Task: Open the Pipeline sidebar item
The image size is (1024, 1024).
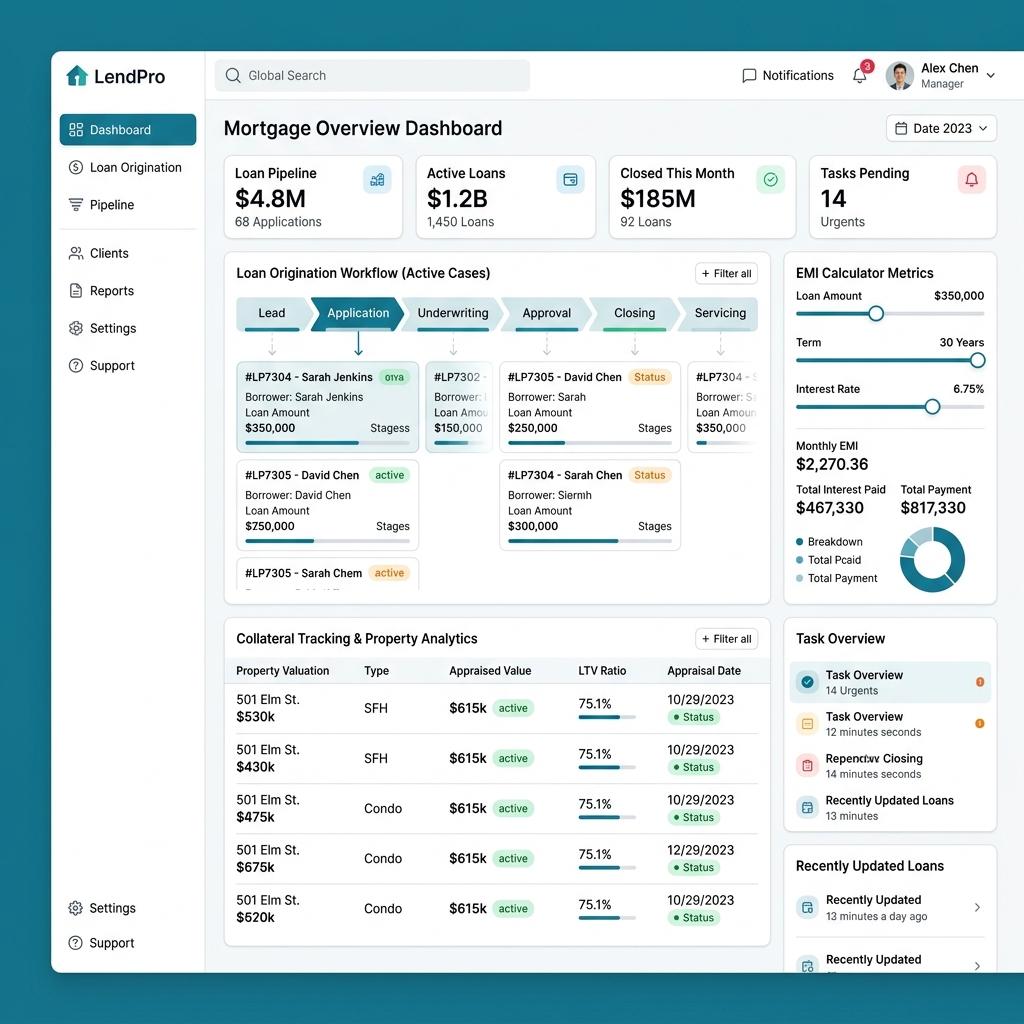Action: click(128, 205)
